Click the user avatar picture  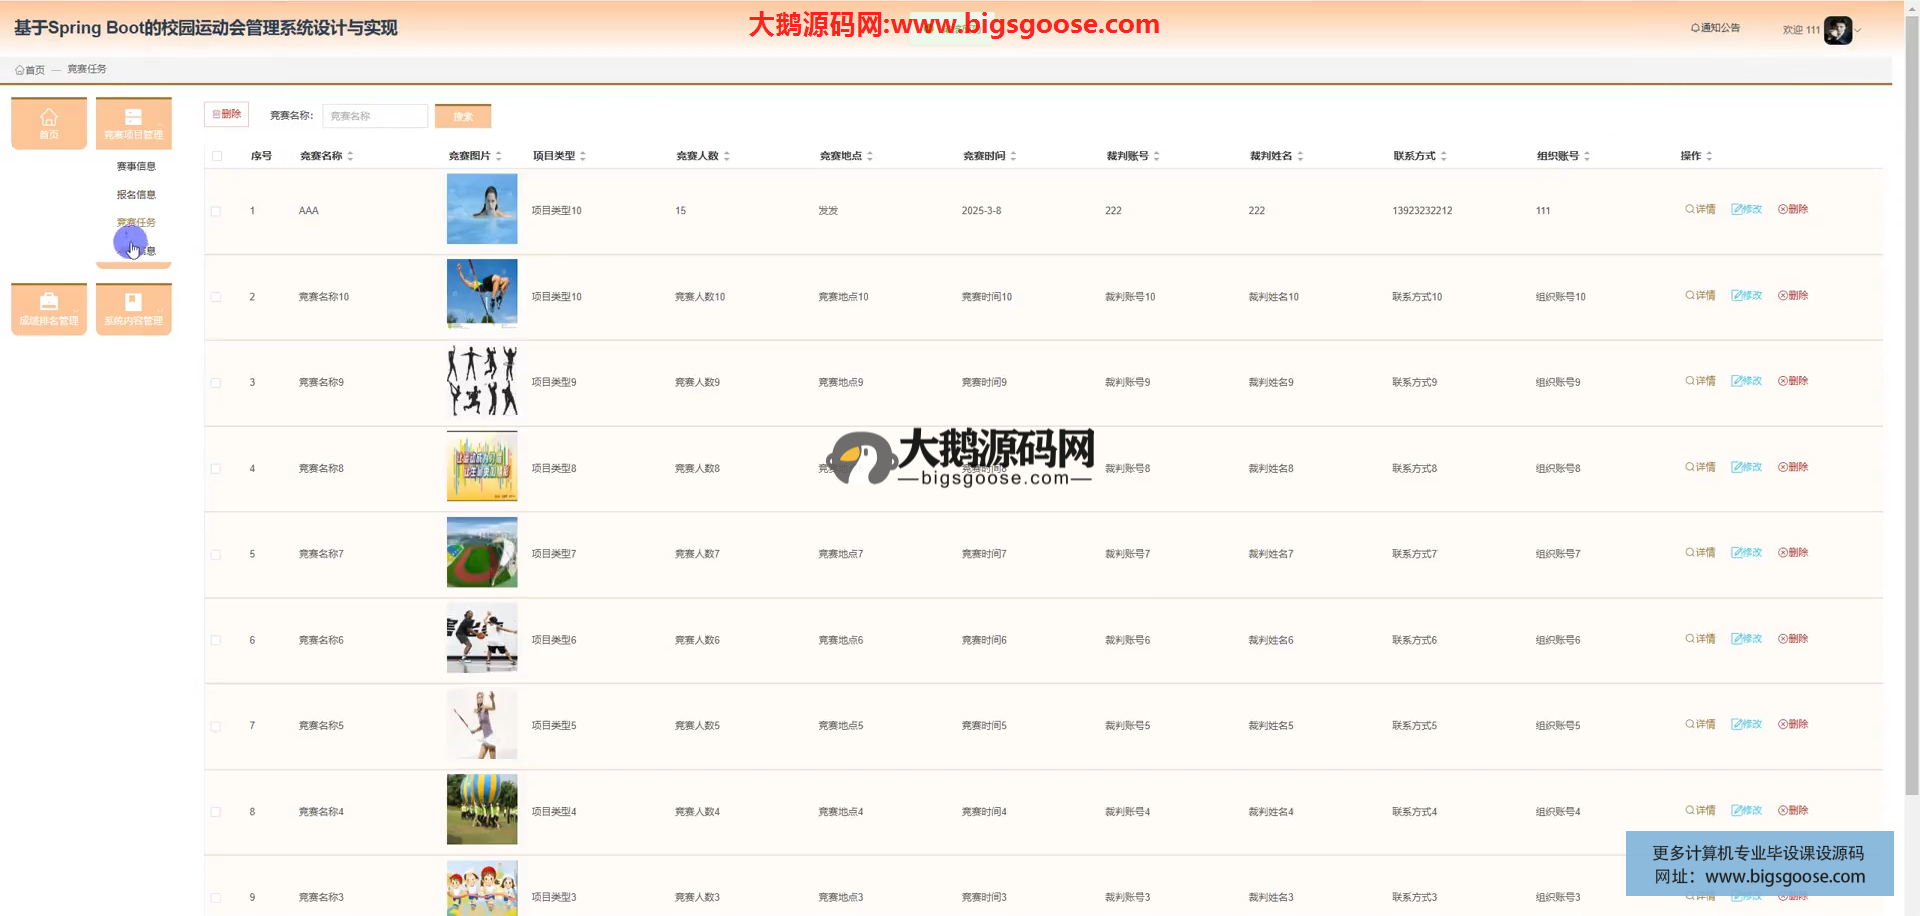(x=1837, y=30)
